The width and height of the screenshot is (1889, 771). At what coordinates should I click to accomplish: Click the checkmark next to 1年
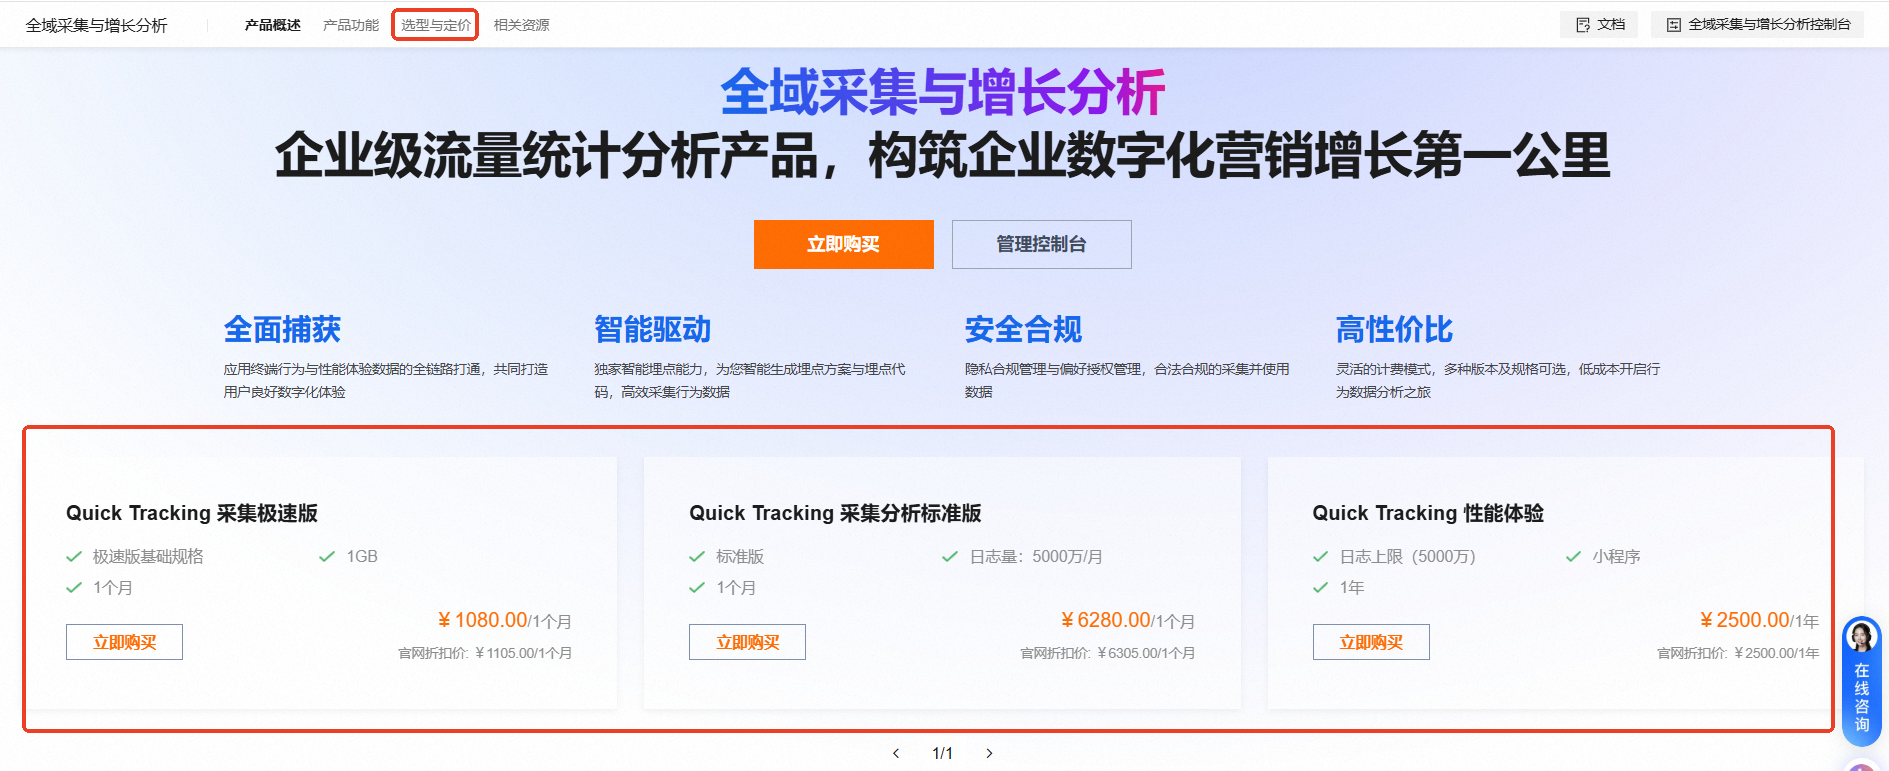pos(1321,588)
